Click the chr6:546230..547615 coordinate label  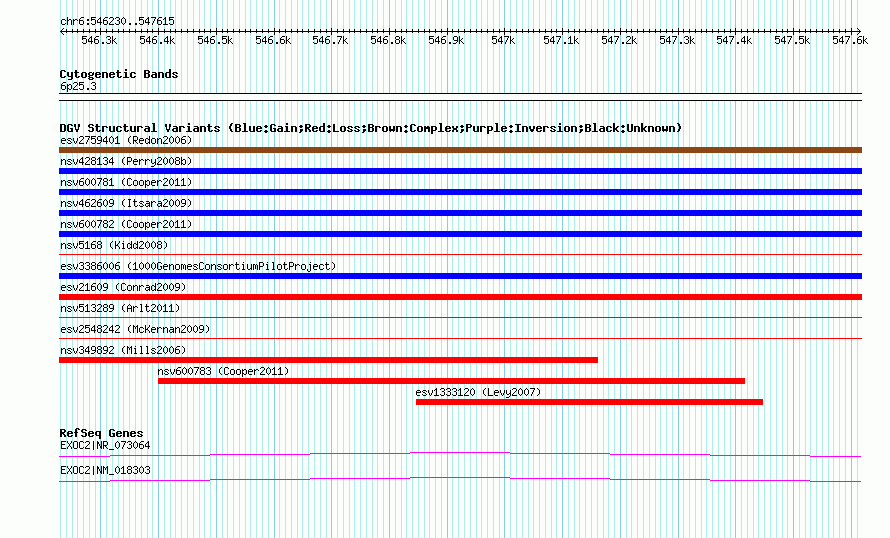(x=117, y=21)
